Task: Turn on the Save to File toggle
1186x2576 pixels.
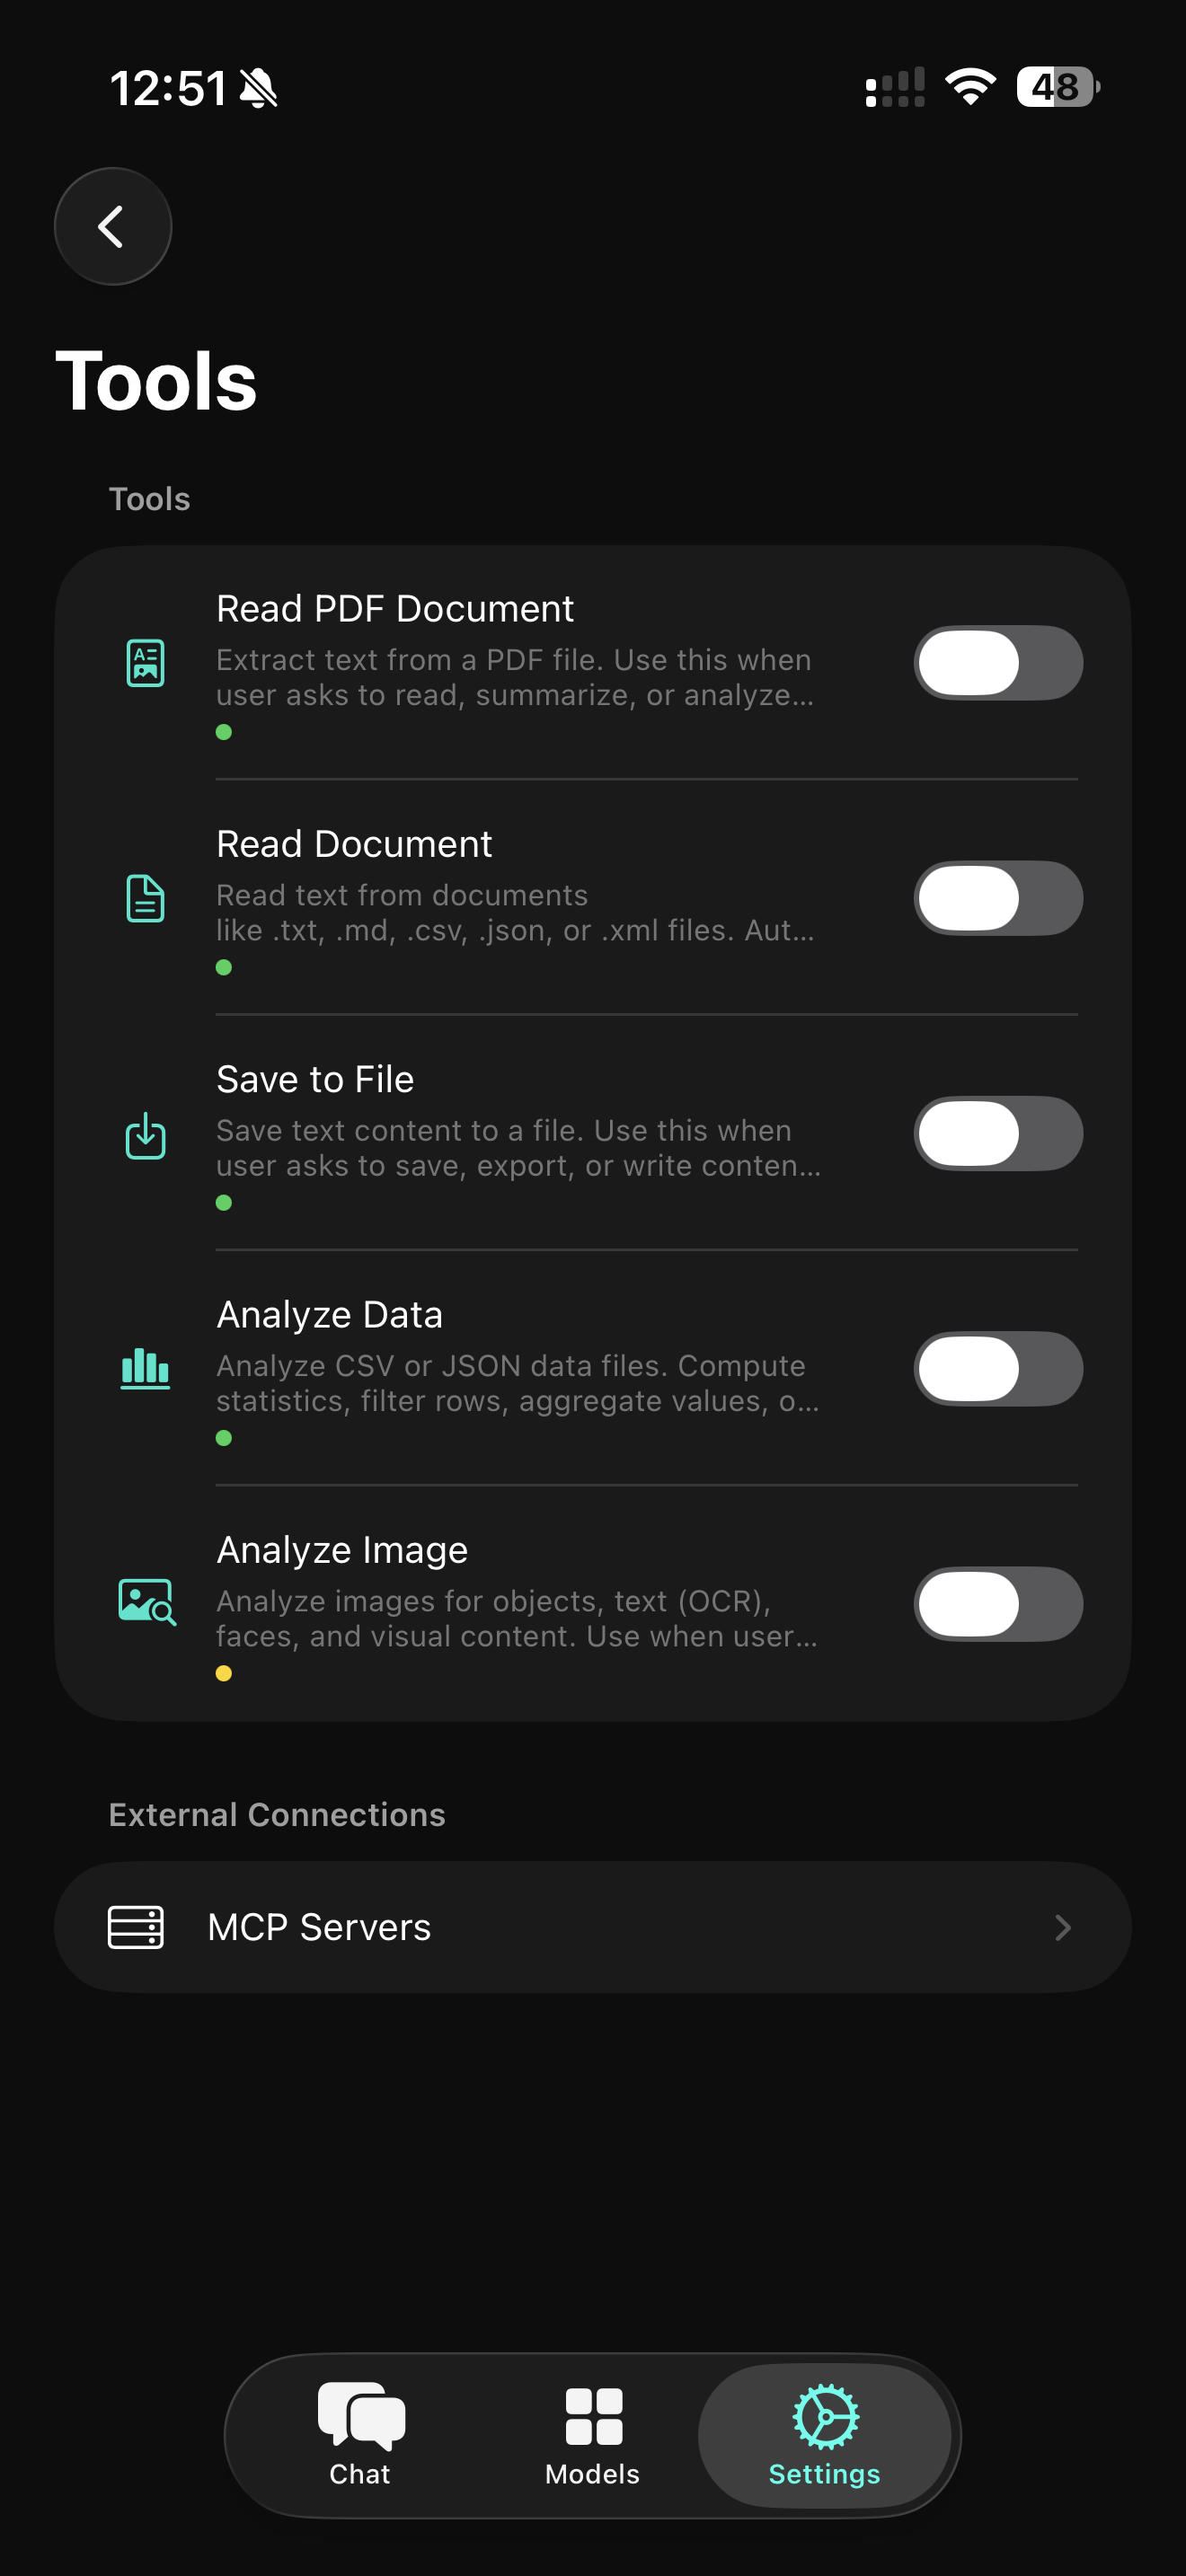Action: (x=997, y=1133)
